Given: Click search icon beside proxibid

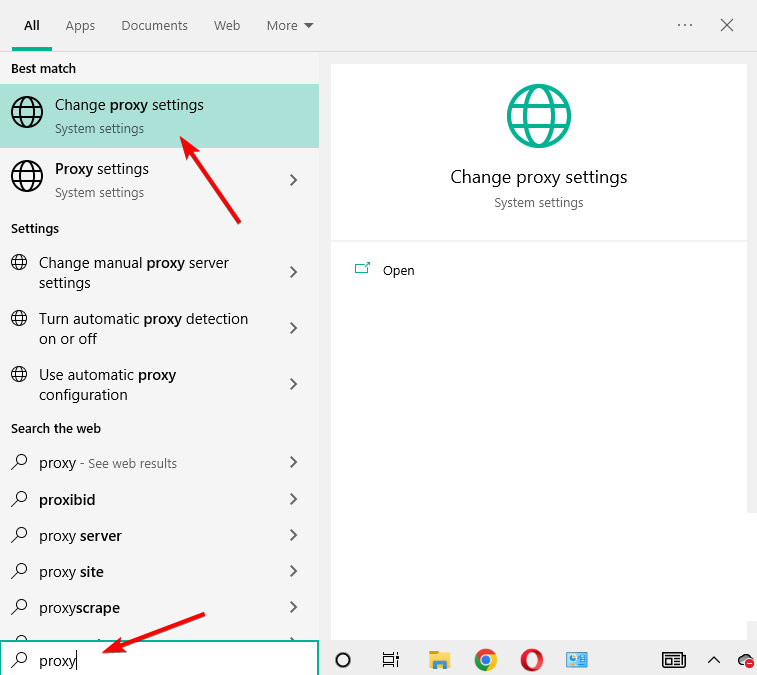Looking at the screenshot, I should pyautogui.click(x=19, y=499).
